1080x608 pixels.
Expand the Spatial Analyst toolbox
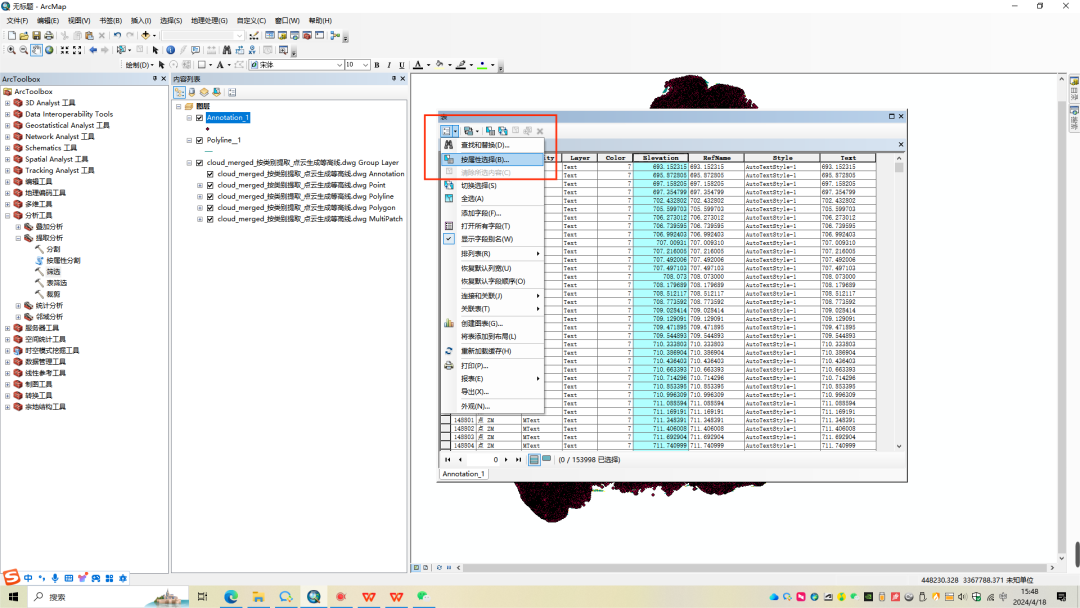coord(8,159)
